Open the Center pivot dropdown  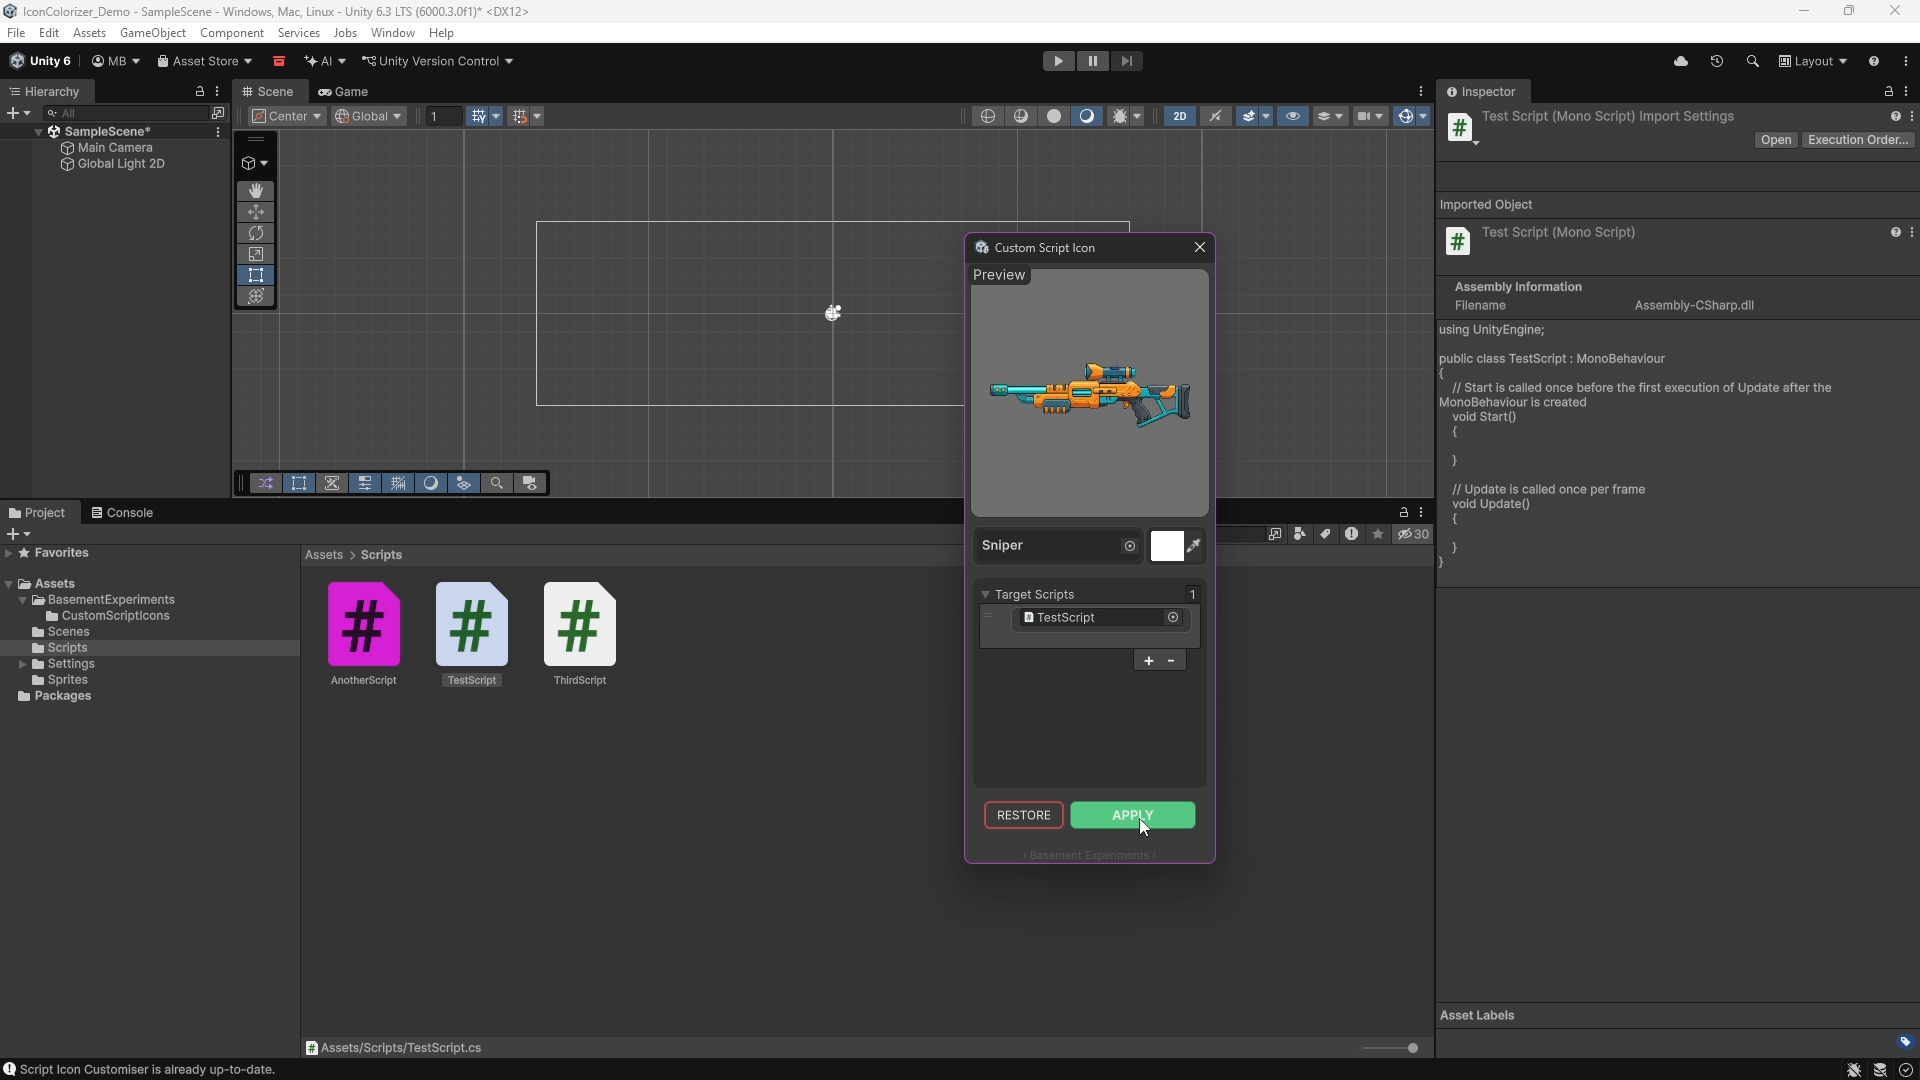click(288, 116)
